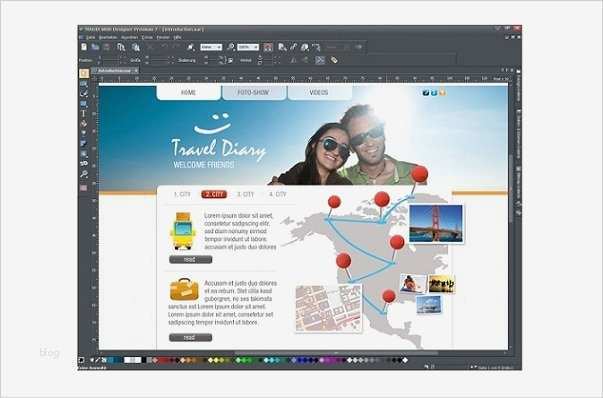Click the 4. CITY link
Screen dimensions: 603x398
tap(278, 194)
